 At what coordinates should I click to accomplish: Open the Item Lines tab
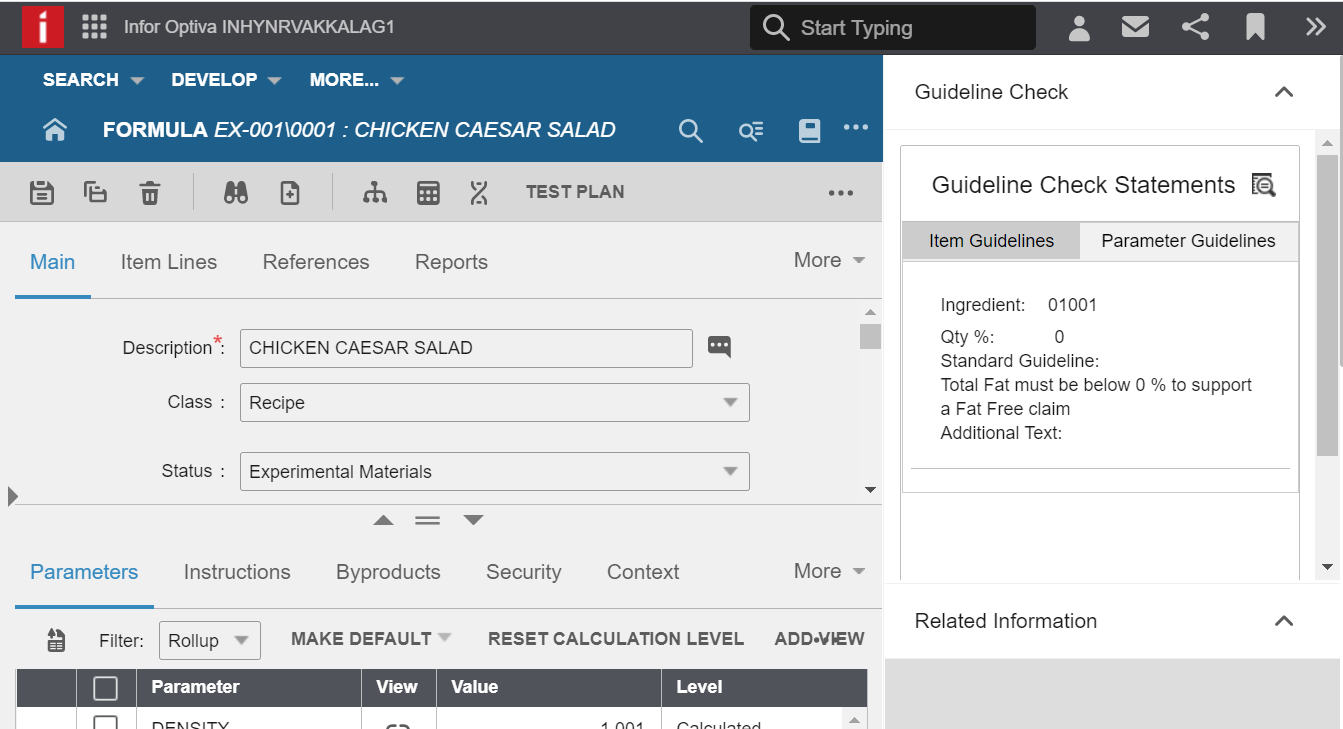pos(168,262)
